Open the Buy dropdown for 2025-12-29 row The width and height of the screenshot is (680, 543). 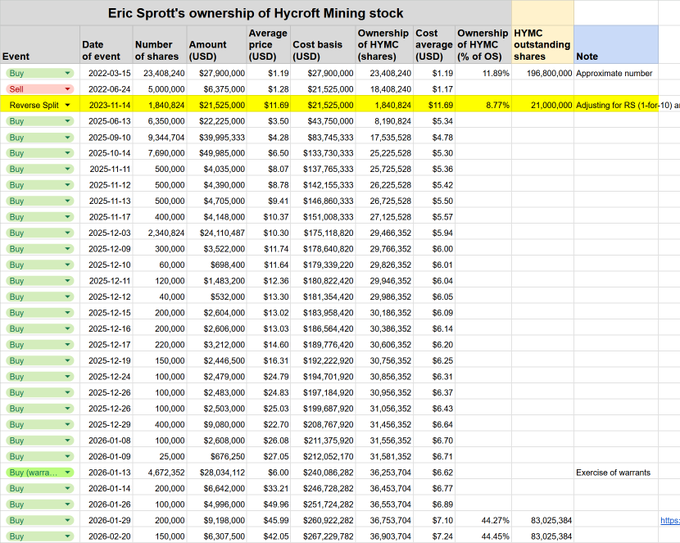[40, 425]
